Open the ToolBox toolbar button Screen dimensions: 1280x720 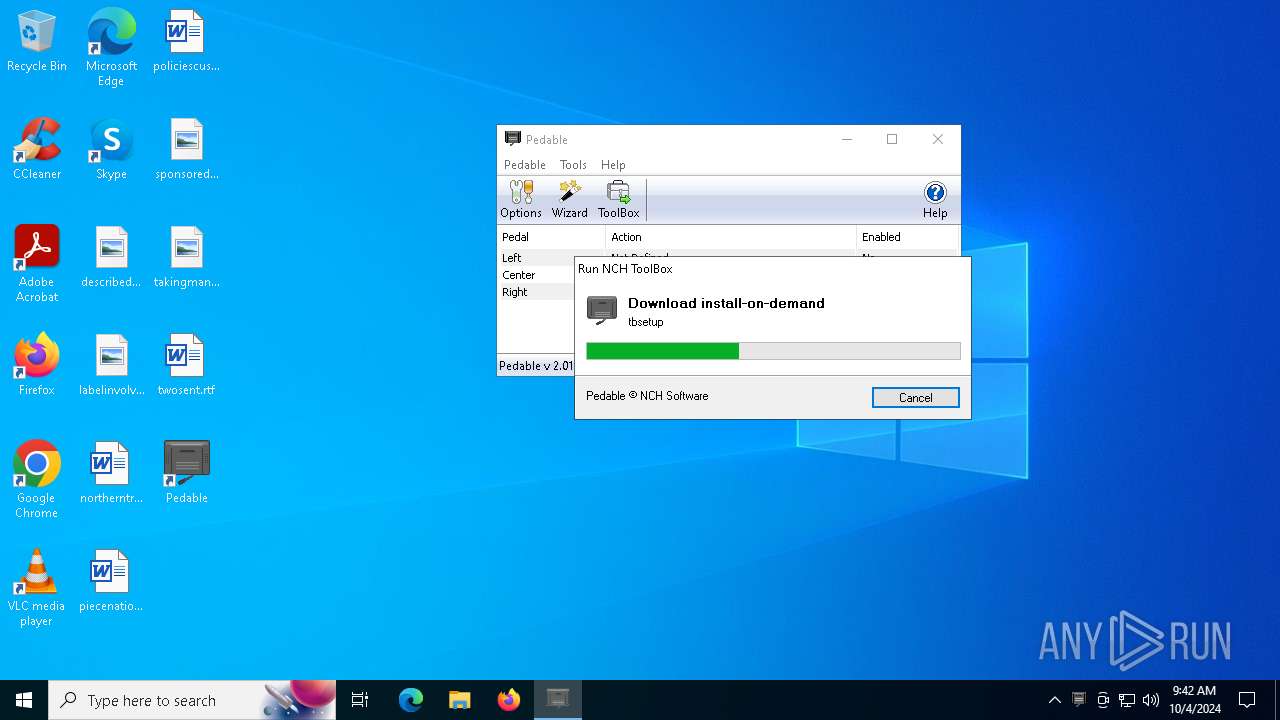618,200
